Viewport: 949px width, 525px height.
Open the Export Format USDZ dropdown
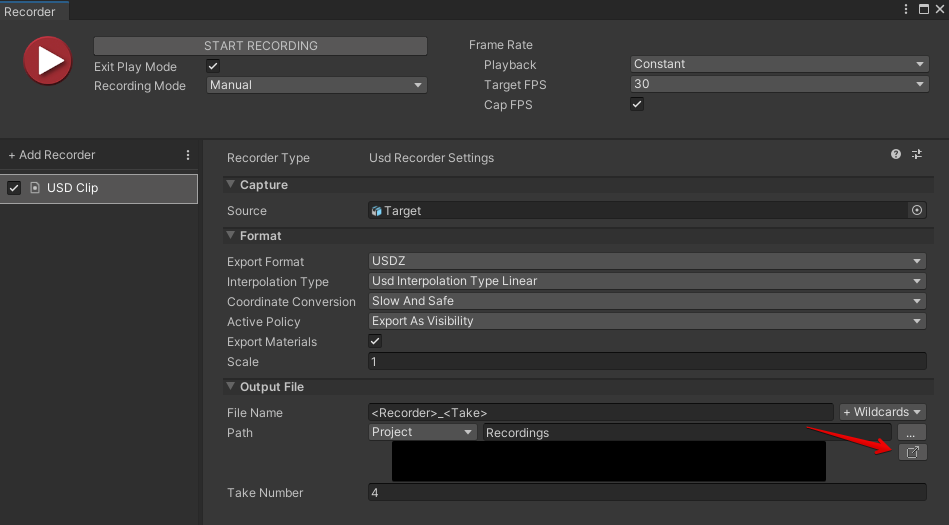pos(647,261)
